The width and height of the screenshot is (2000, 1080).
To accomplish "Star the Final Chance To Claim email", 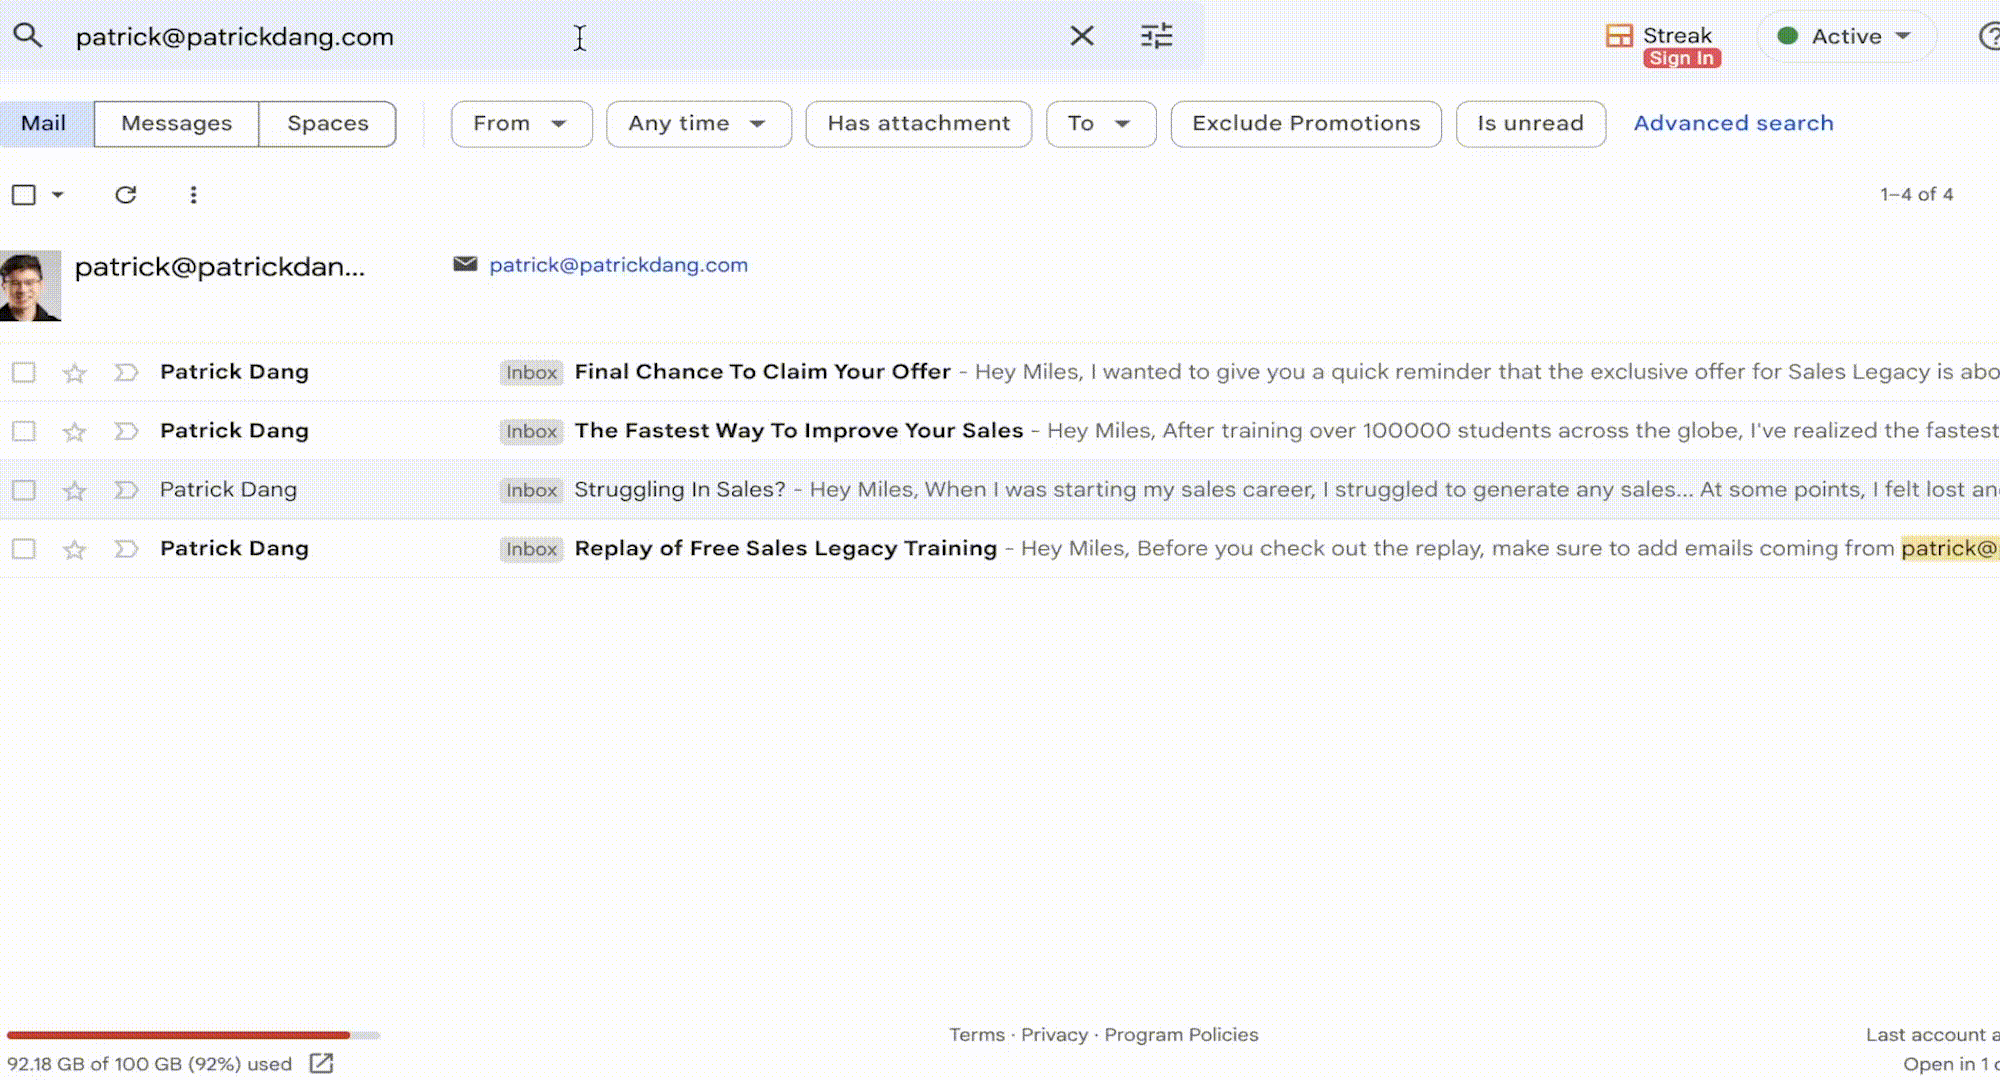I will point(74,373).
